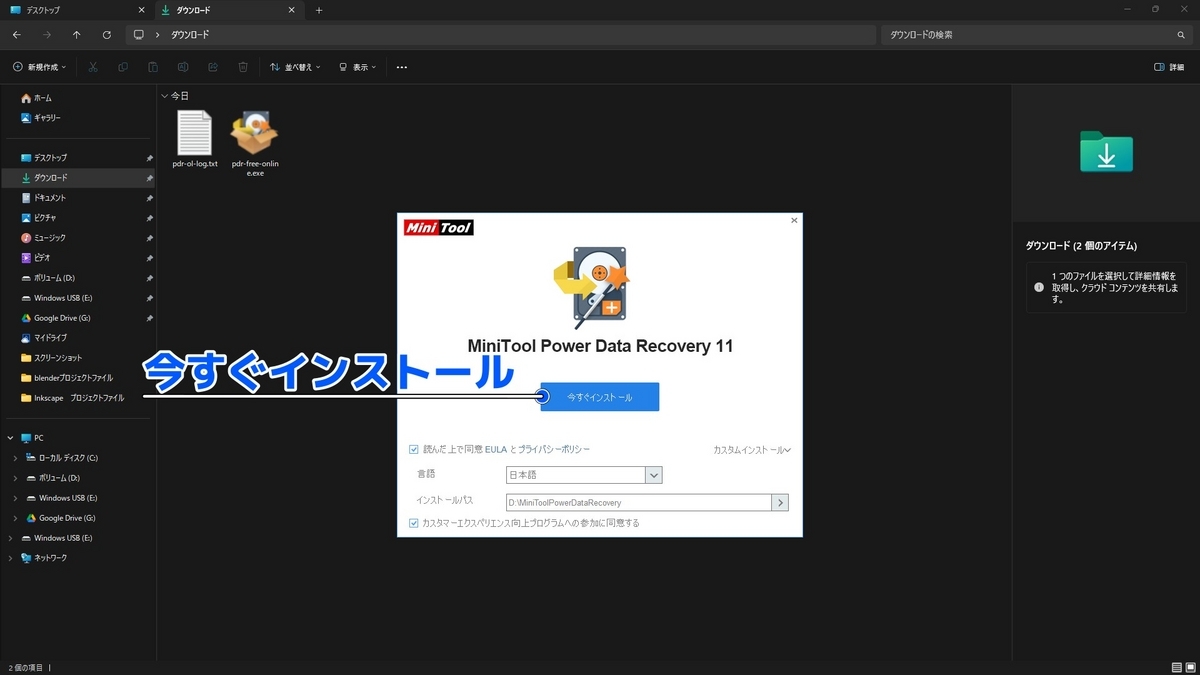Refresh the Downloads folder view
This screenshot has height=675, width=1200.
tap(107, 34)
